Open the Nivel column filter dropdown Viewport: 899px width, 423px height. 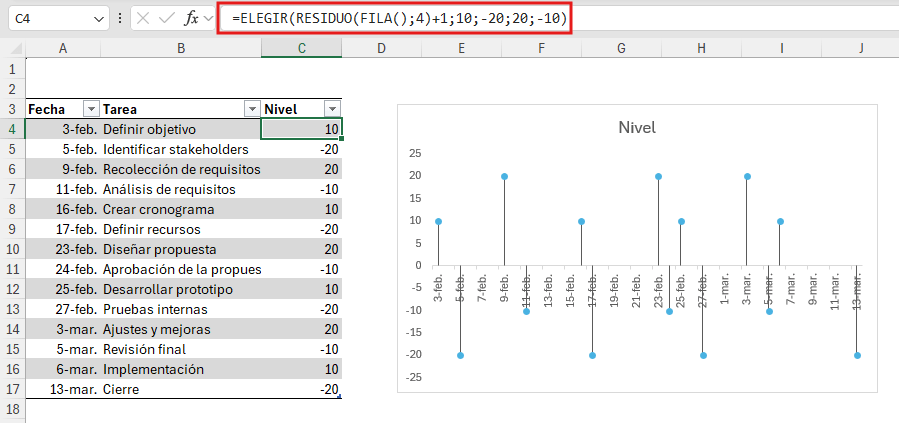[x=332, y=109]
